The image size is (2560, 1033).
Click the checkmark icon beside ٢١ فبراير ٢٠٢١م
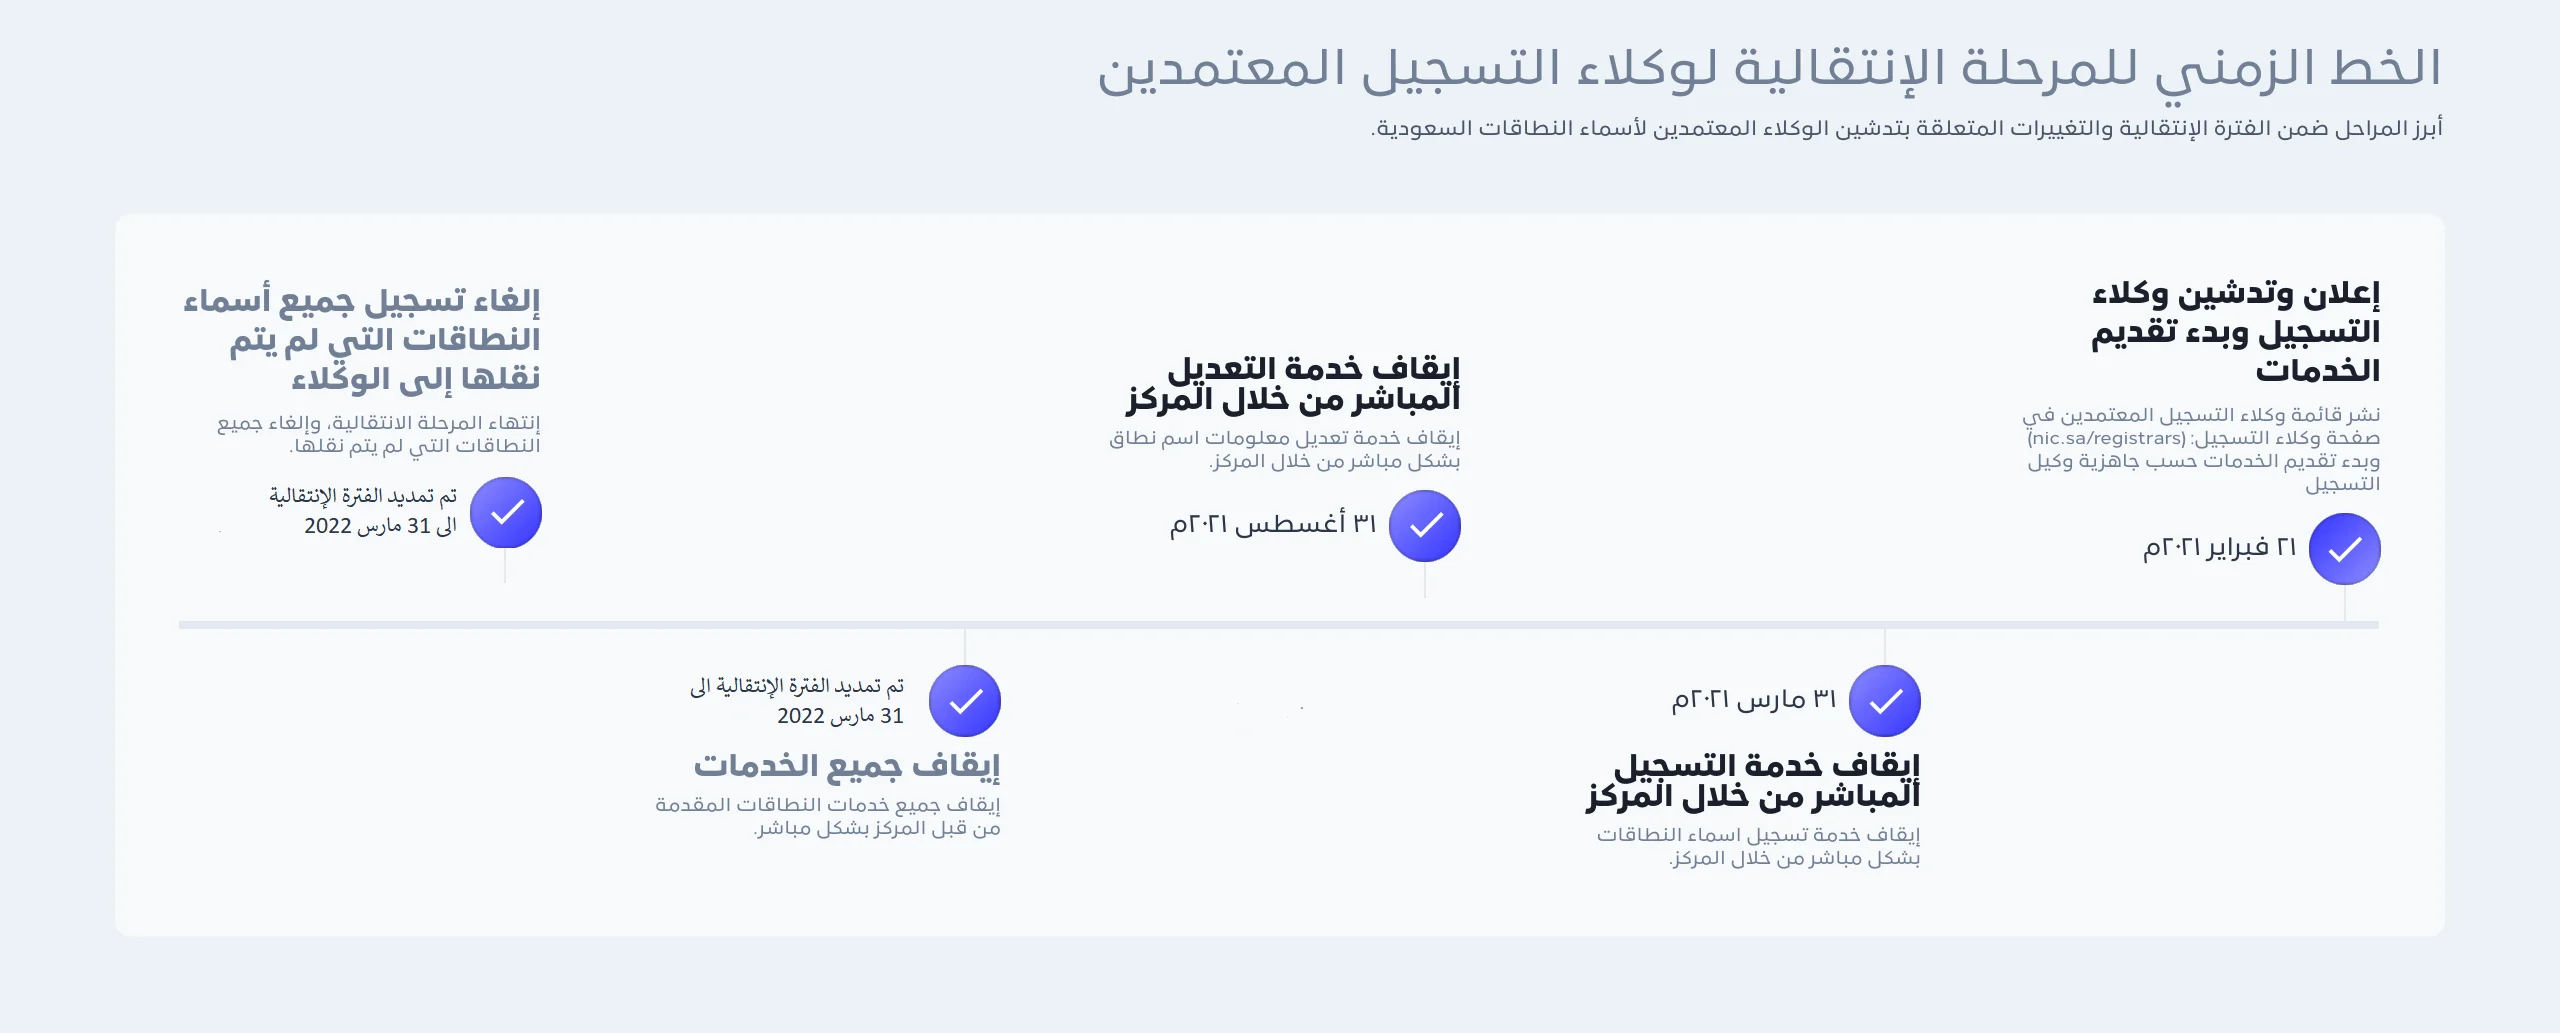pyautogui.click(x=2344, y=549)
